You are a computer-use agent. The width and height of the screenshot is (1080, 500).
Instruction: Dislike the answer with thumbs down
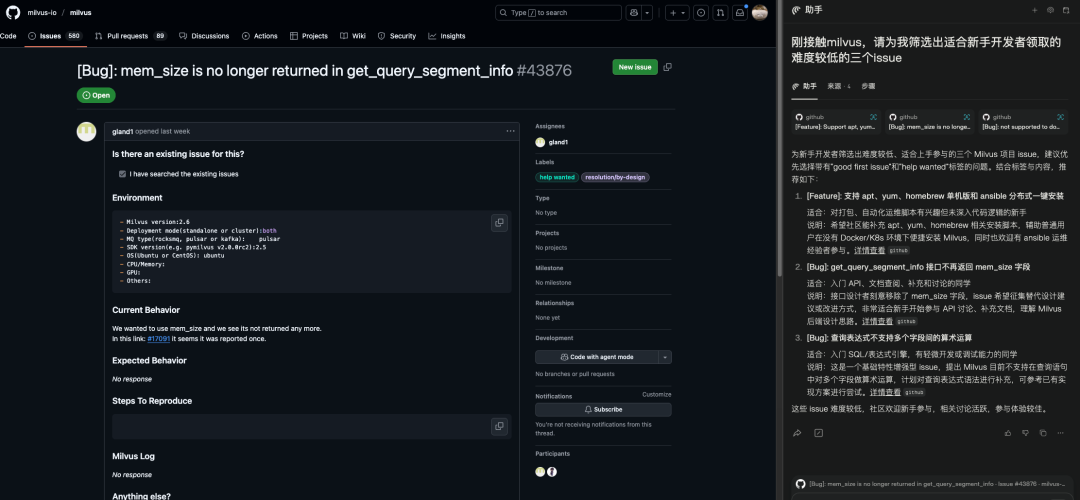(1026, 433)
